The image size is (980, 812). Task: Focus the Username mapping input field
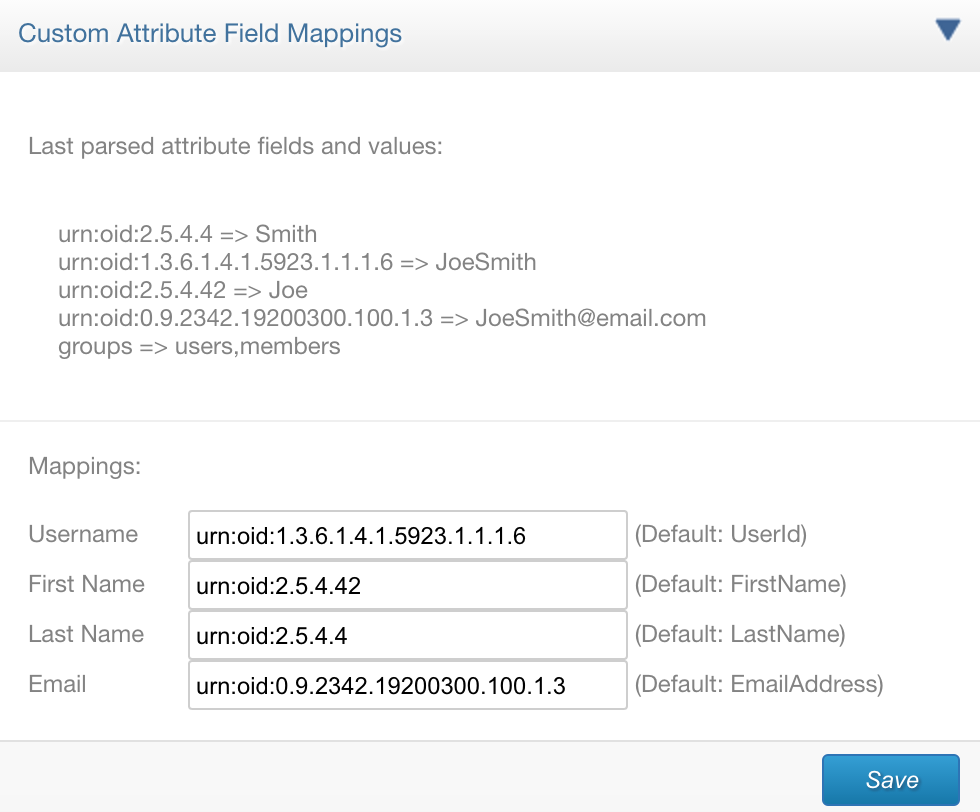408,535
